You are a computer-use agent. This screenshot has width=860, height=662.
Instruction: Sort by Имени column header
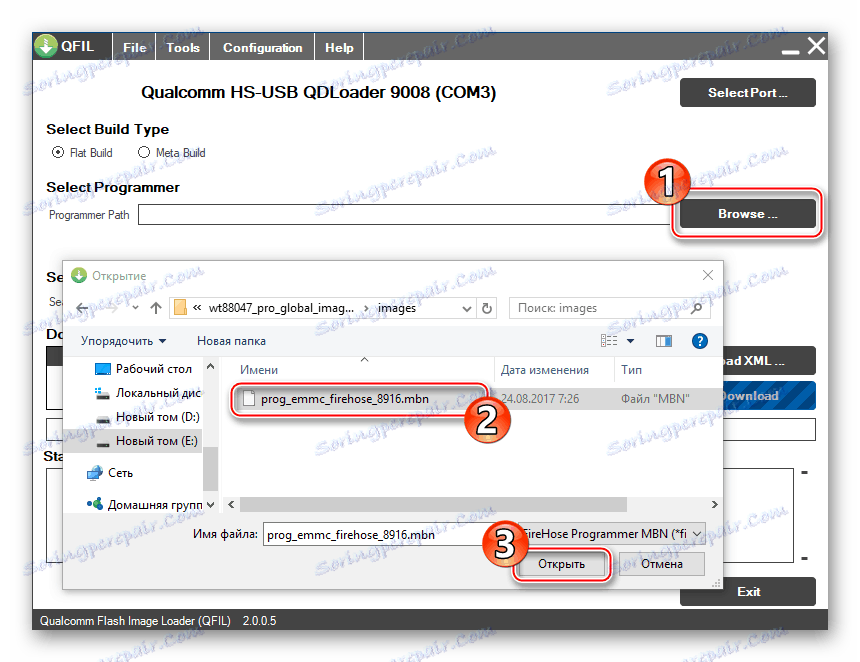pos(258,370)
